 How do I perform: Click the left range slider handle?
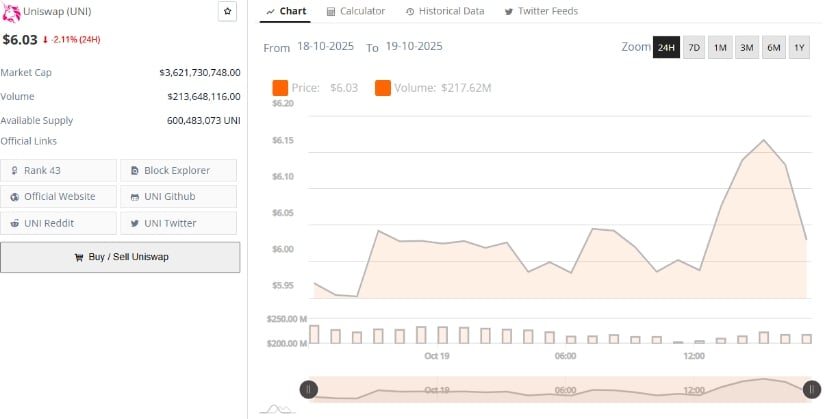pyautogui.click(x=309, y=389)
